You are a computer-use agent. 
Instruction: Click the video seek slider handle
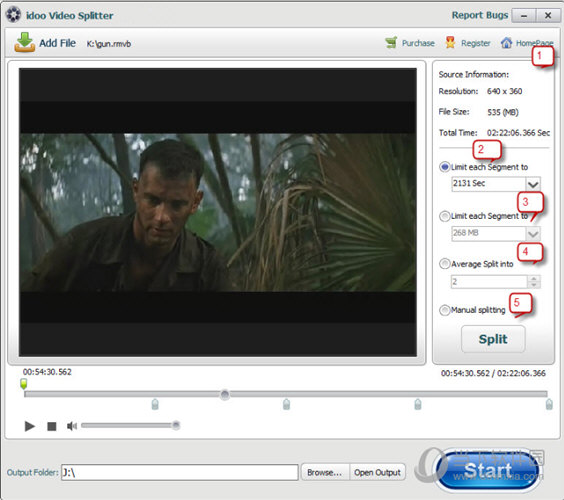[225, 395]
